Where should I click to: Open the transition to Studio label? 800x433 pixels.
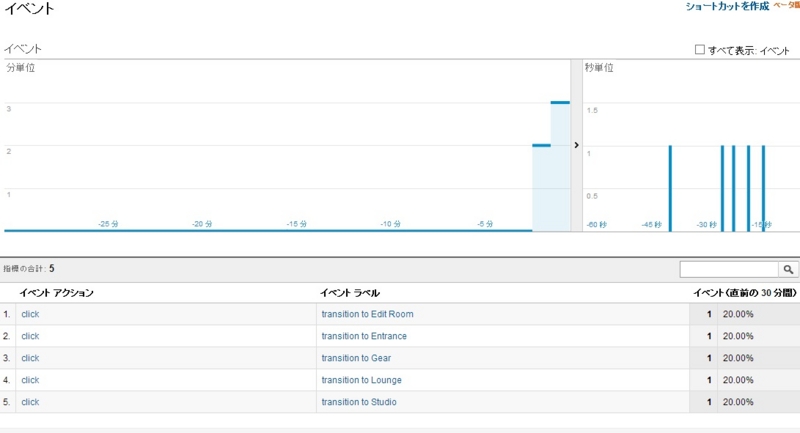(359, 402)
